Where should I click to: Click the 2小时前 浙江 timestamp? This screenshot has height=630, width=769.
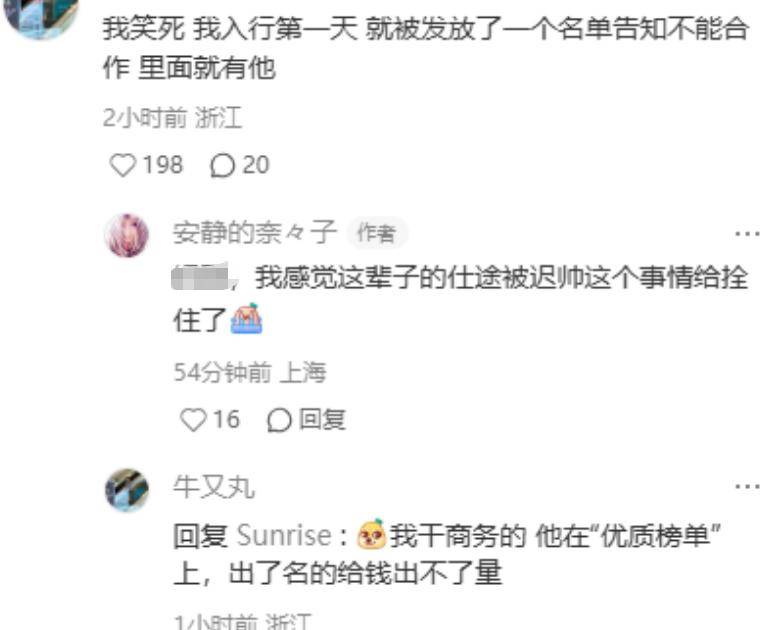pyautogui.click(x=173, y=118)
